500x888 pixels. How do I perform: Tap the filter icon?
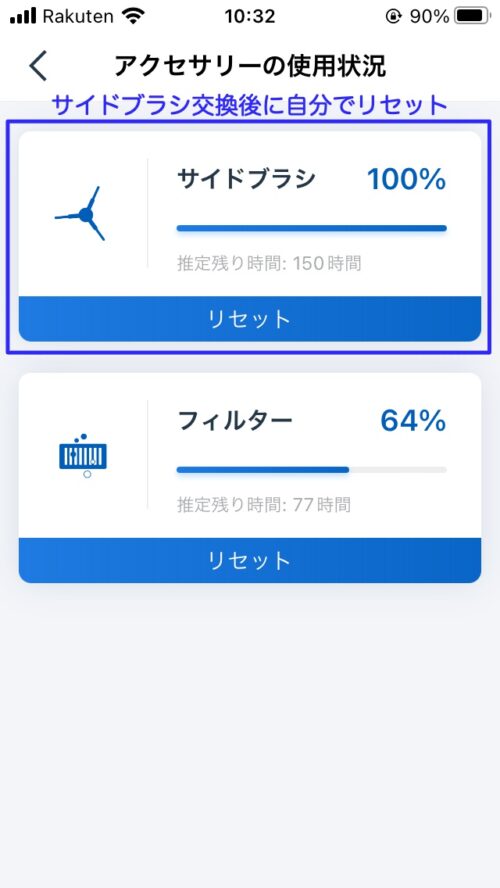pyautogui.click(x=83, y=455)
